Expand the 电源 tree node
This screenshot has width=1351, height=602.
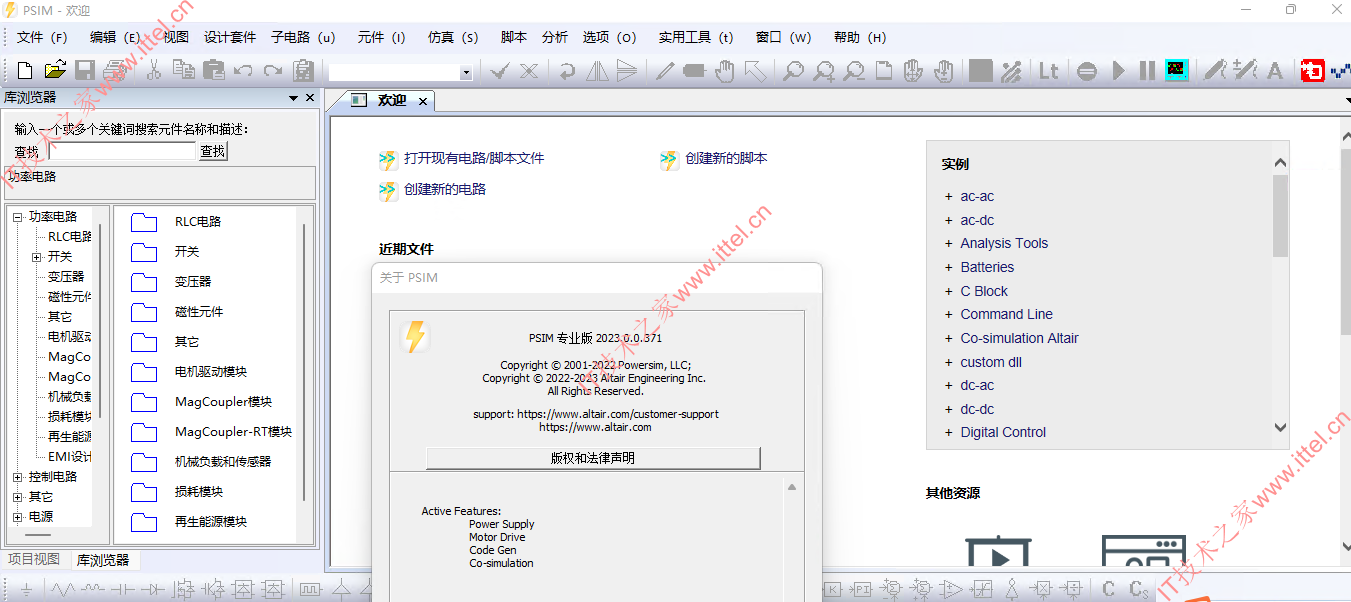[17, 516]
